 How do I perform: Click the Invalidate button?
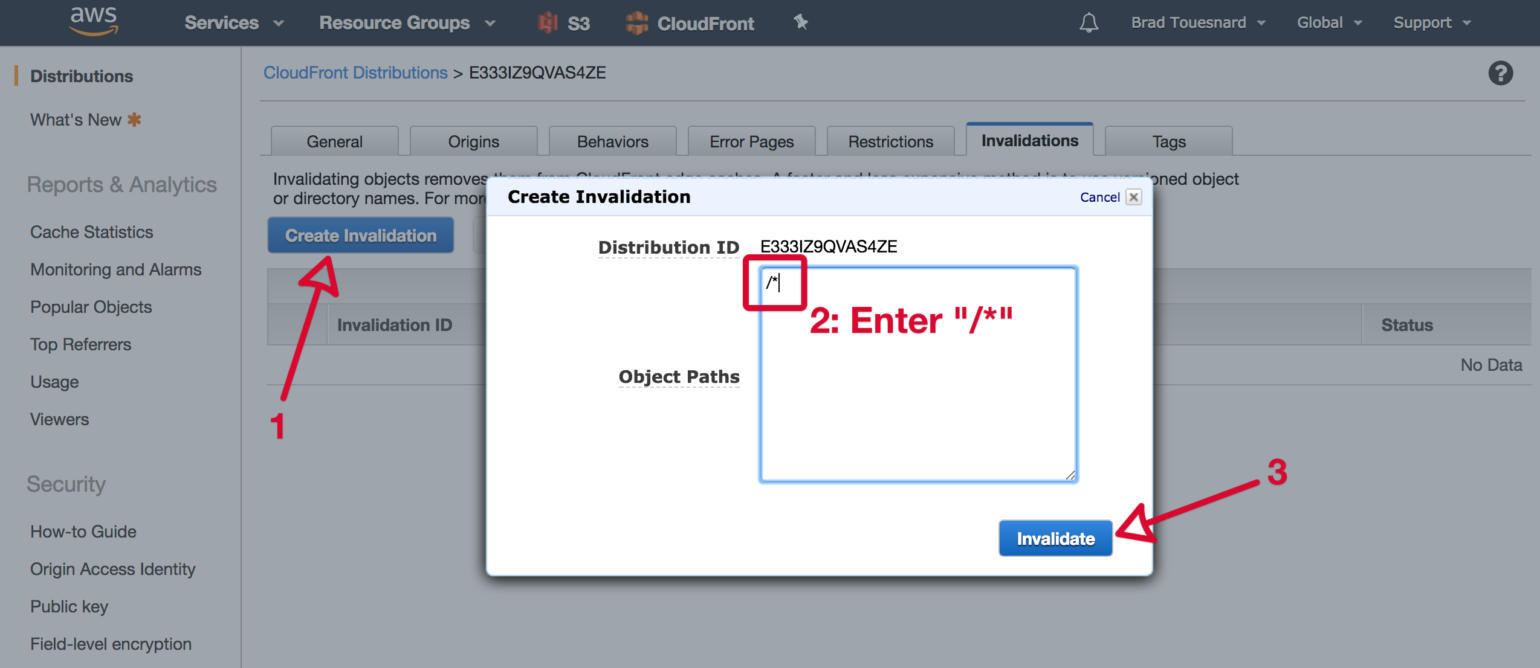coord(1056,538)
